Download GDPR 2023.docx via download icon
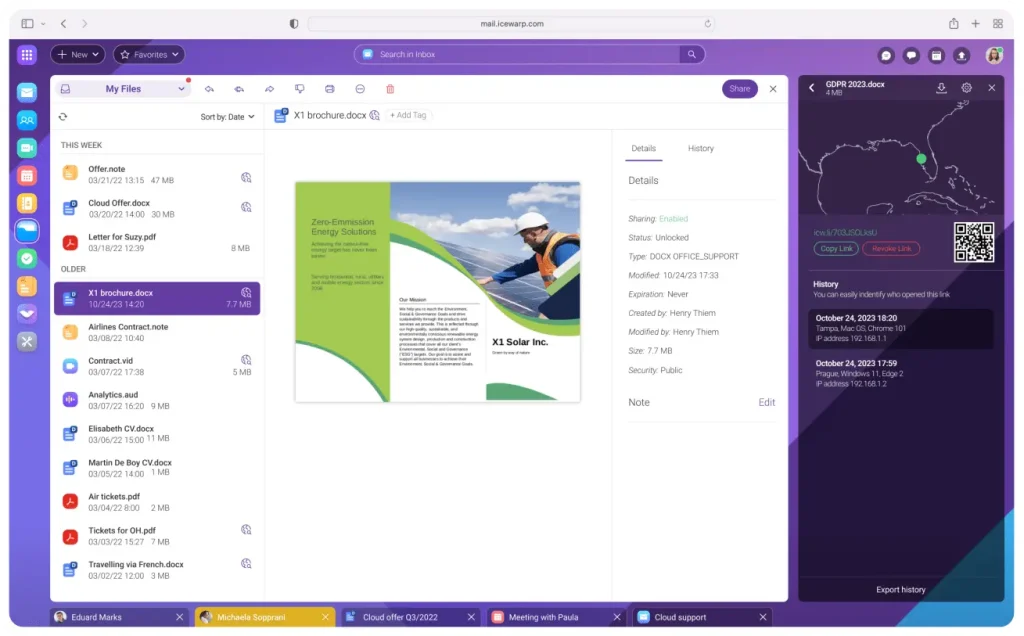Screen dimensions: 1024x636 (x=941, y=88)
